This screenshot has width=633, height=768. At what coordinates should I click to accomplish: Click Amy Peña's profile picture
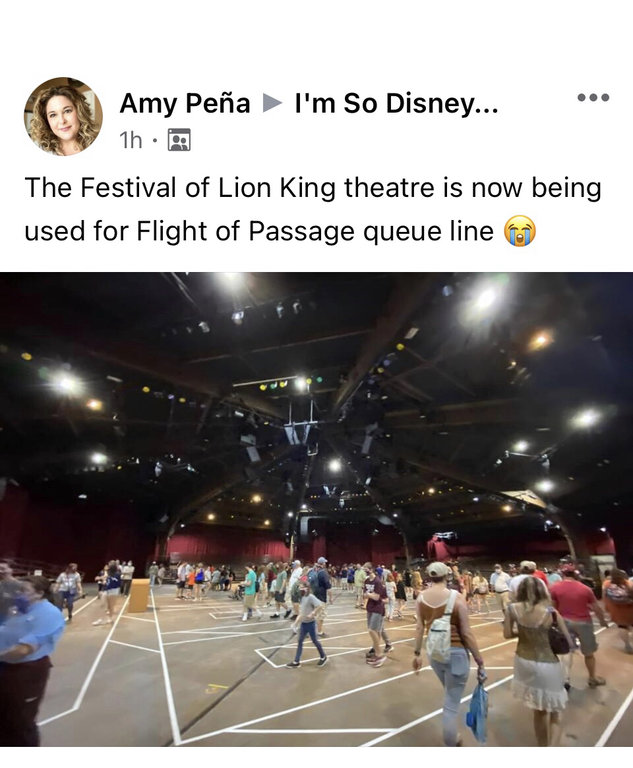click(x=63, y=116)
